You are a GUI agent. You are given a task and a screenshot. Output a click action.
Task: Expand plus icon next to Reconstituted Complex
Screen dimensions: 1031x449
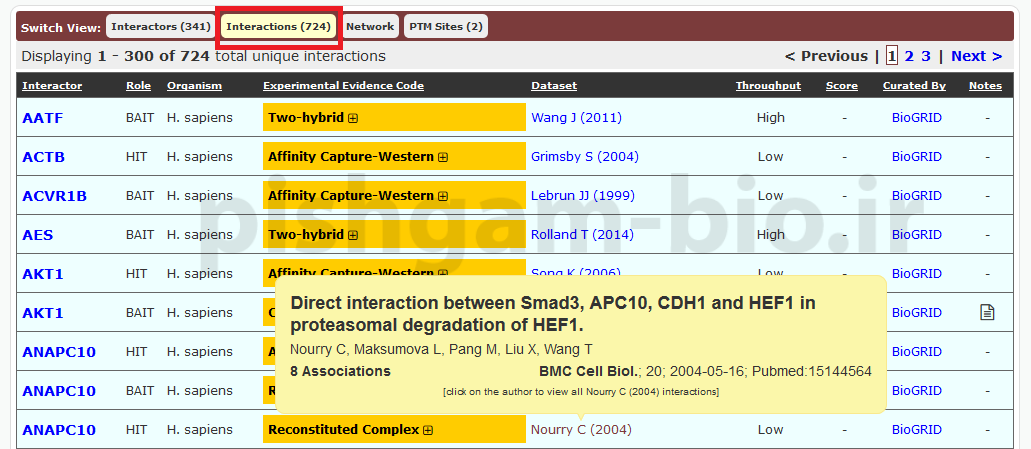428,430
